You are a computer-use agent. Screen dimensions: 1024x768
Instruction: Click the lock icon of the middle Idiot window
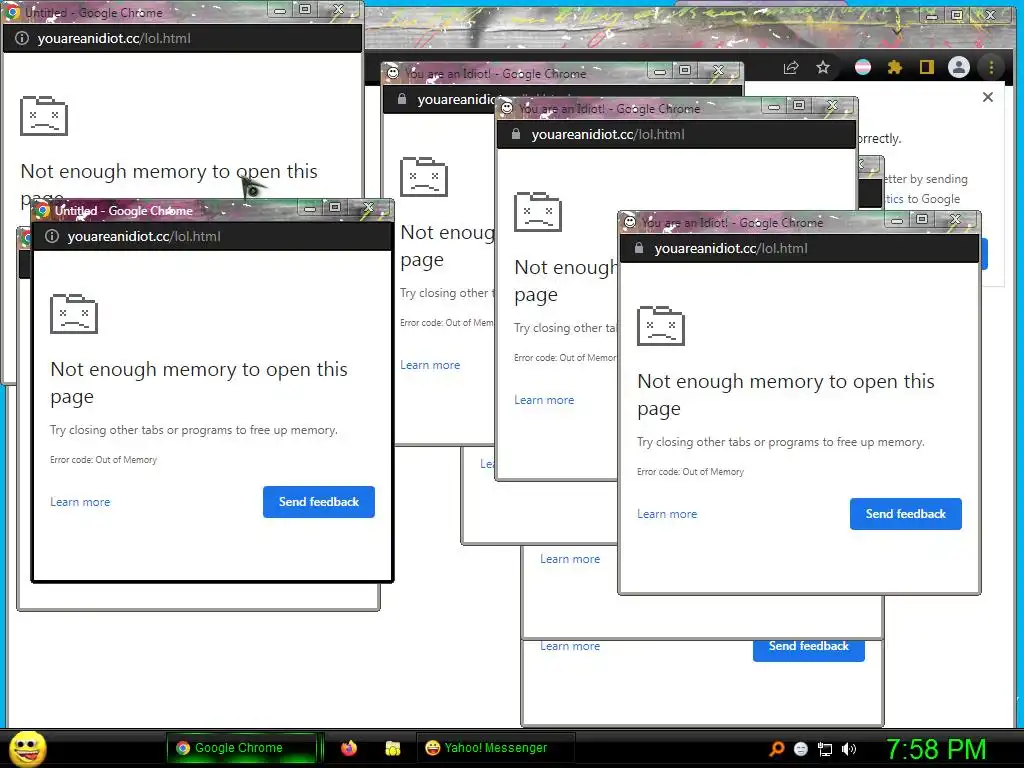(516, 134)
